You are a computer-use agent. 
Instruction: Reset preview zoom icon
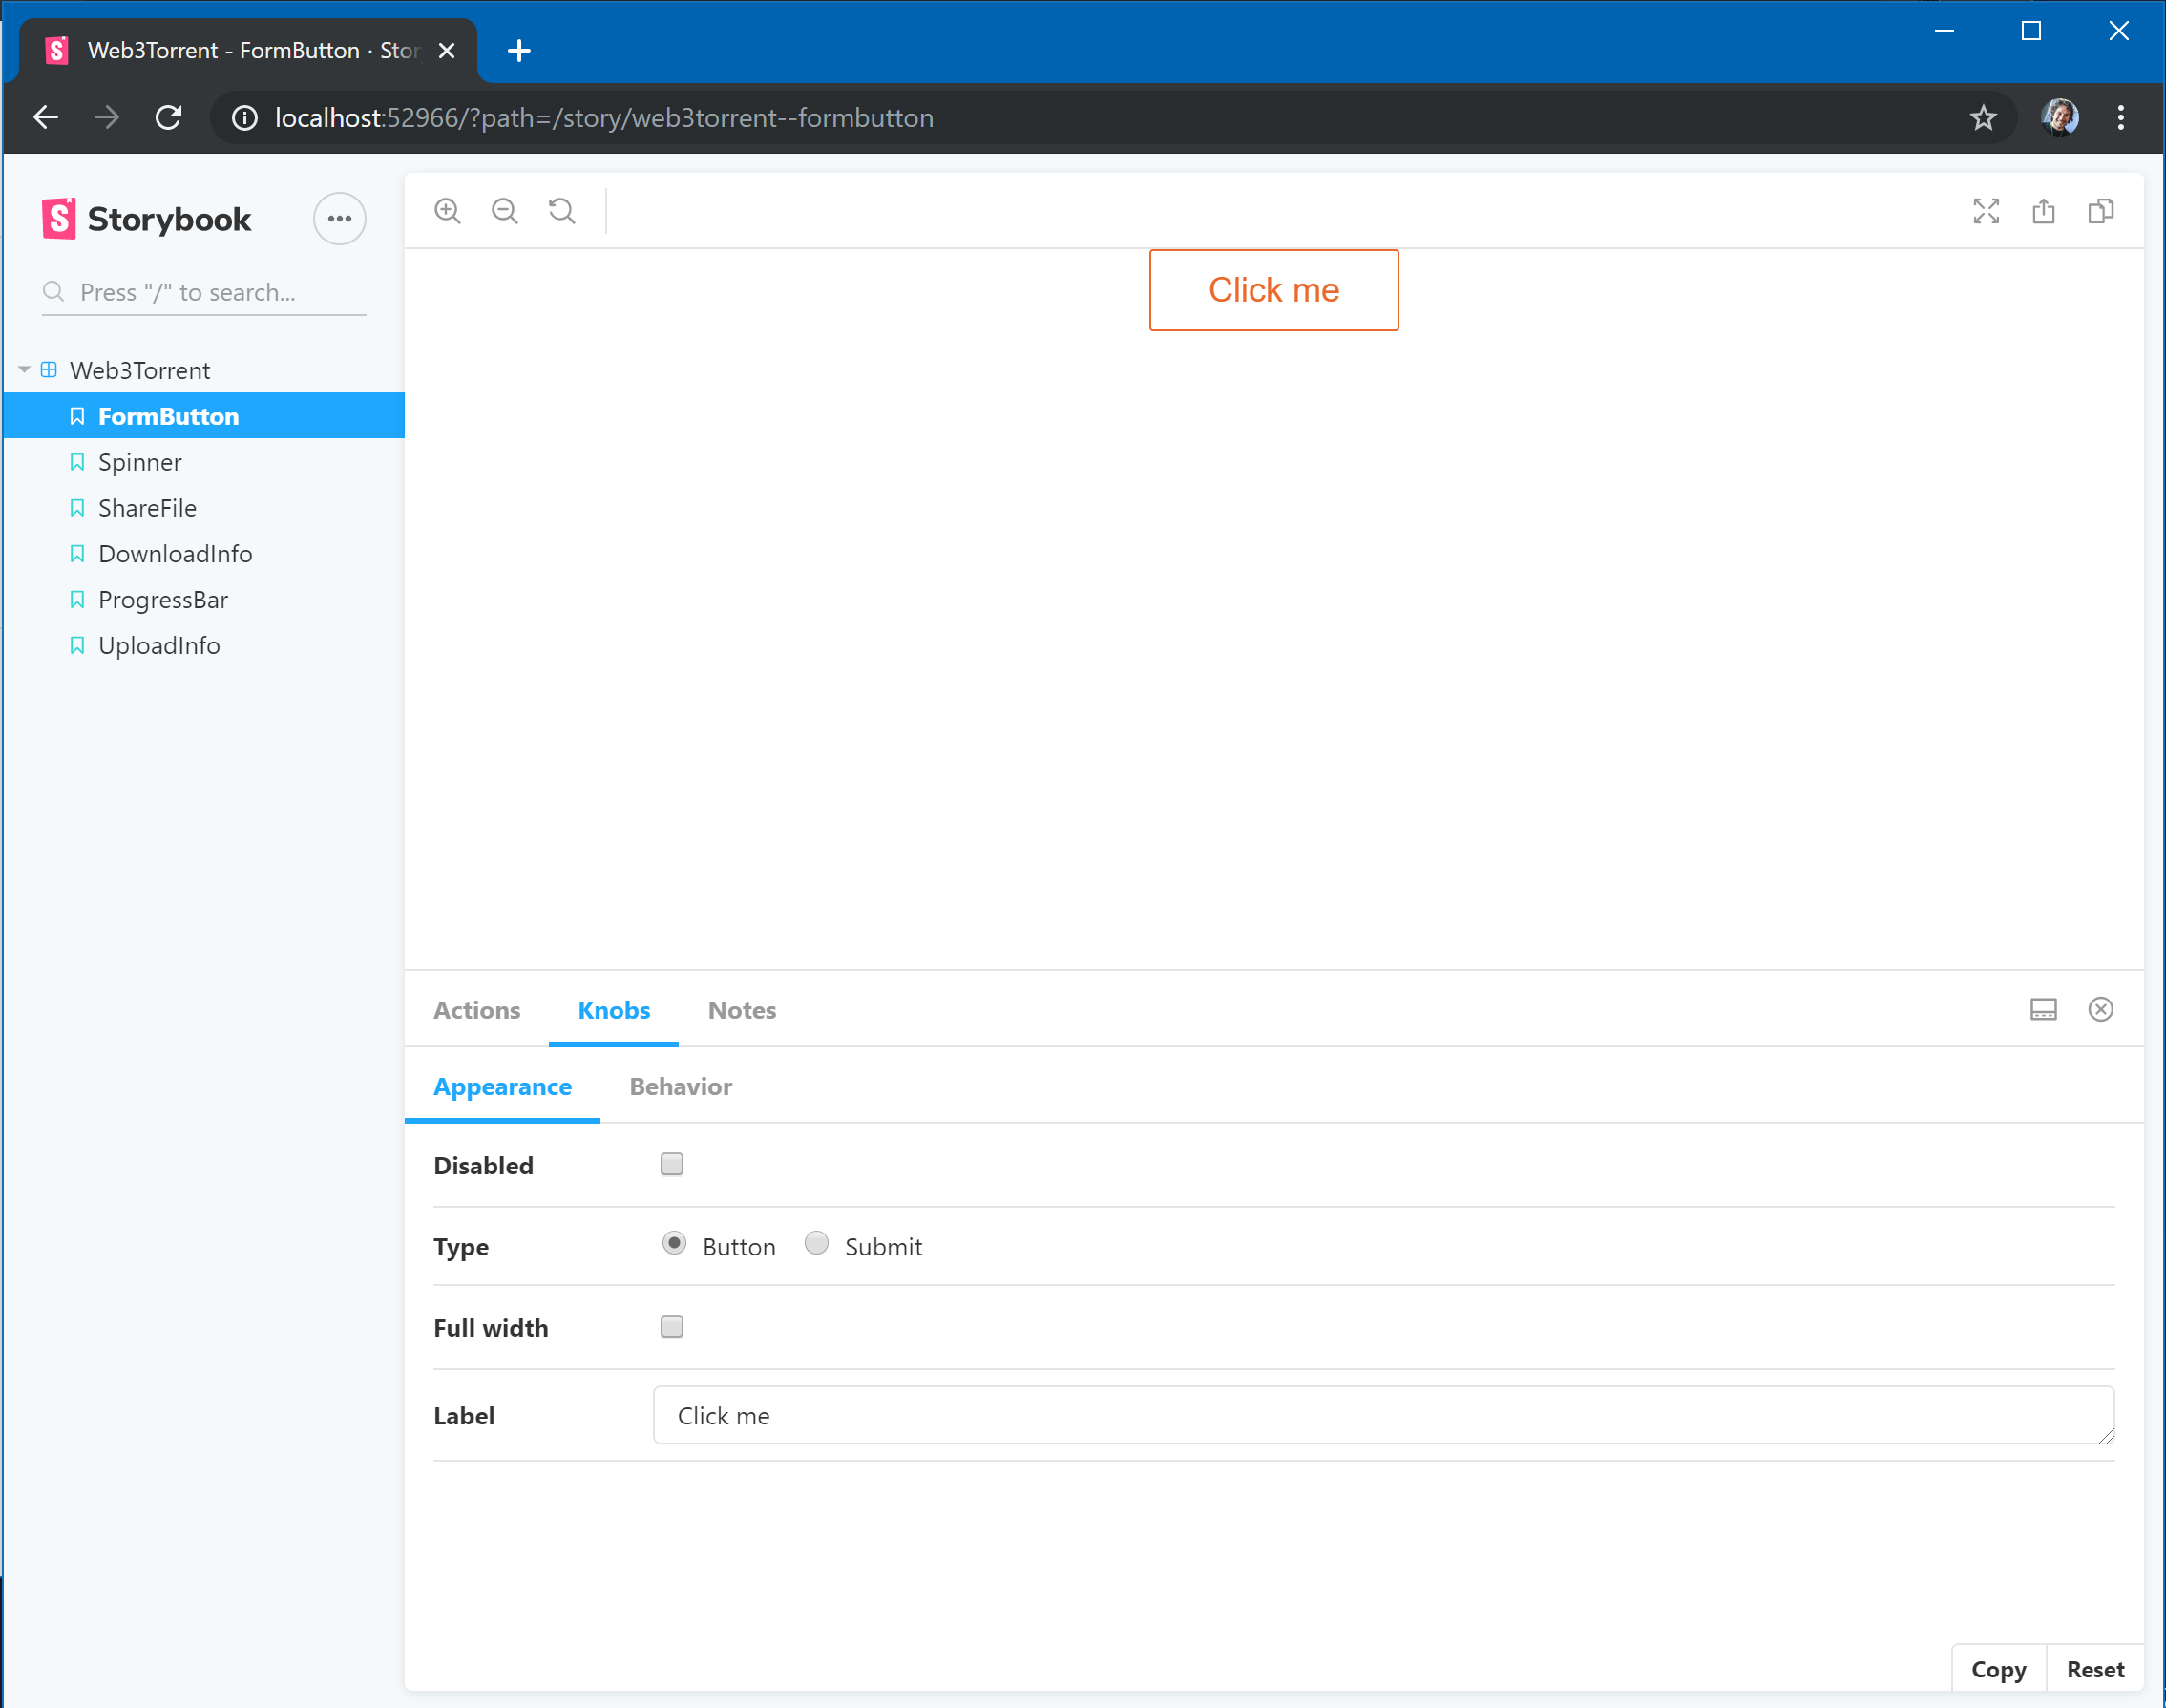[562, 211]
